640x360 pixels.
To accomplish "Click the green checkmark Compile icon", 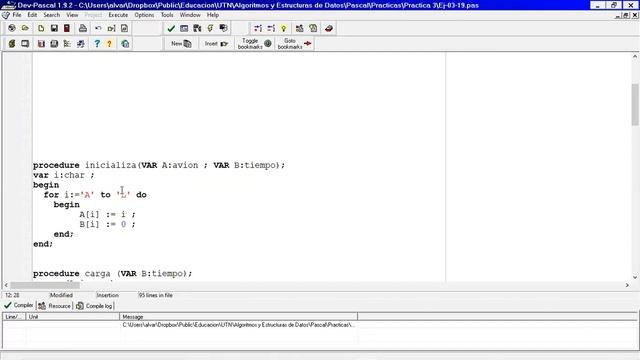I will [171, 29].
